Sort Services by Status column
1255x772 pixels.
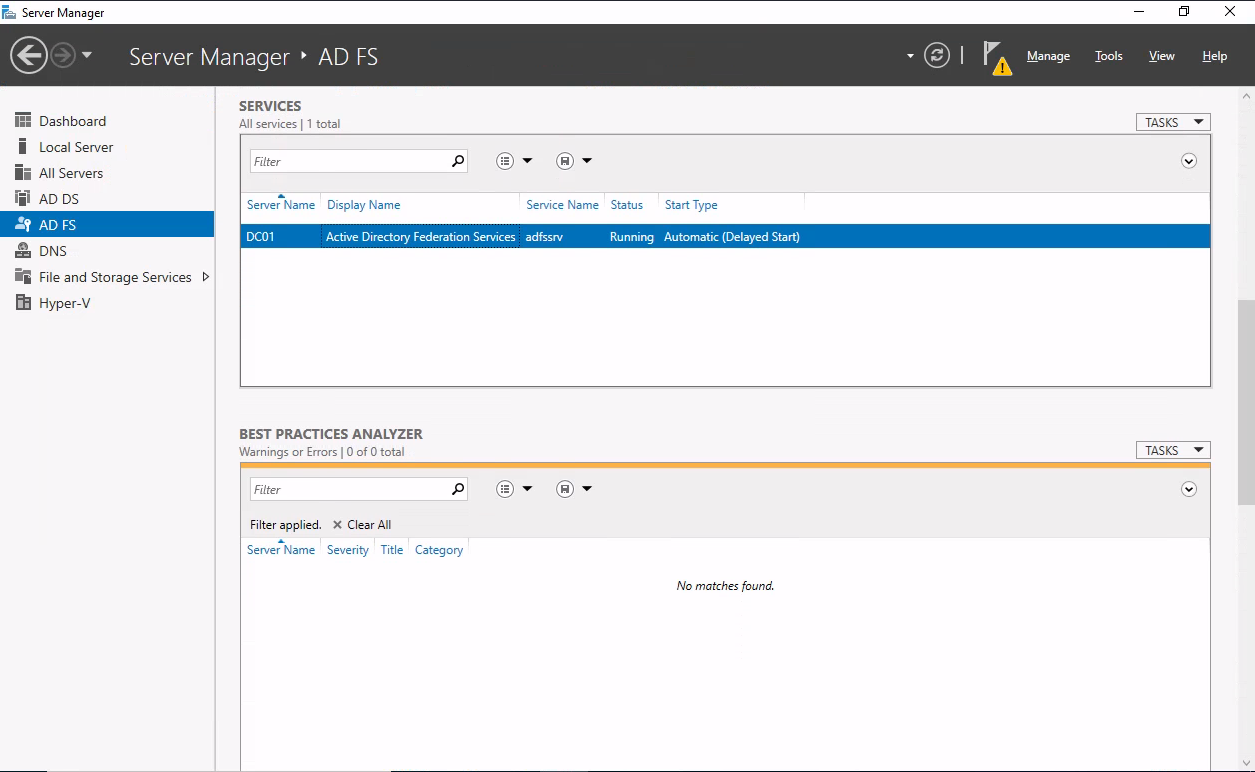[x=627, y=205]
